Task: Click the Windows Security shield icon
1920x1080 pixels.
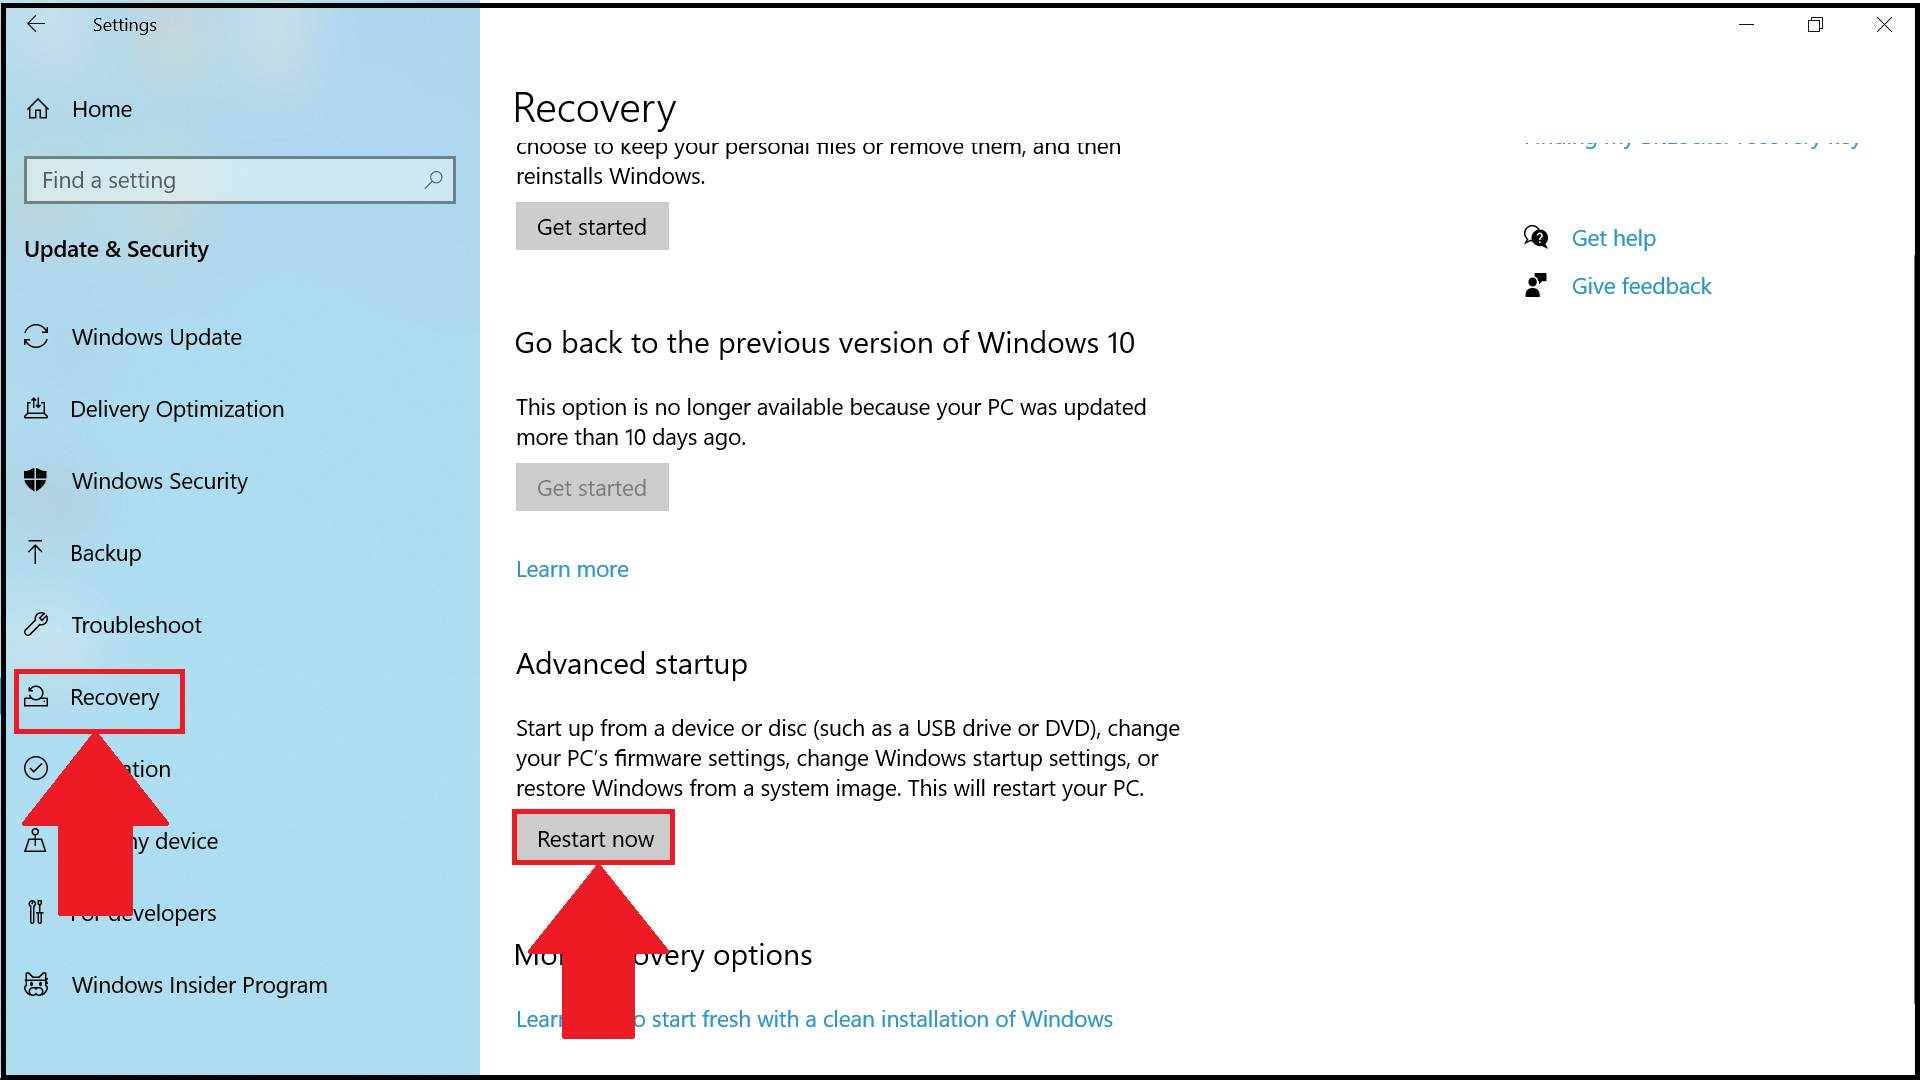Action: [x=37, y=481]
